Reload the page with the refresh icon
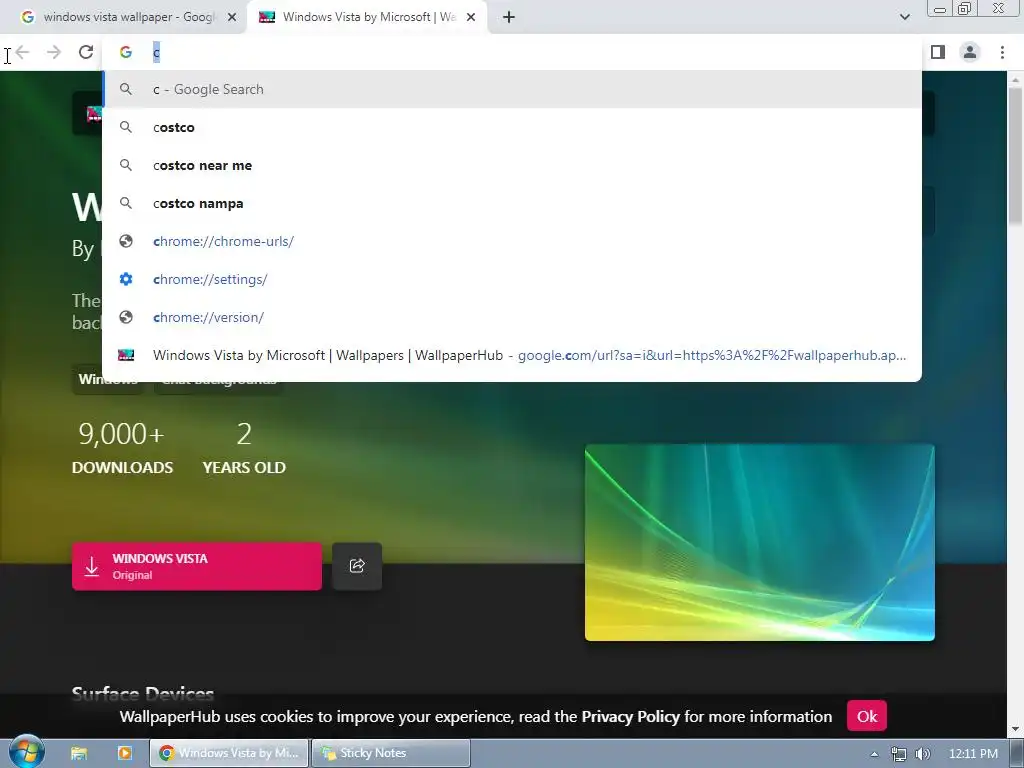The image size is (1024, 768). pyautogui.click(x=86, y=52)
